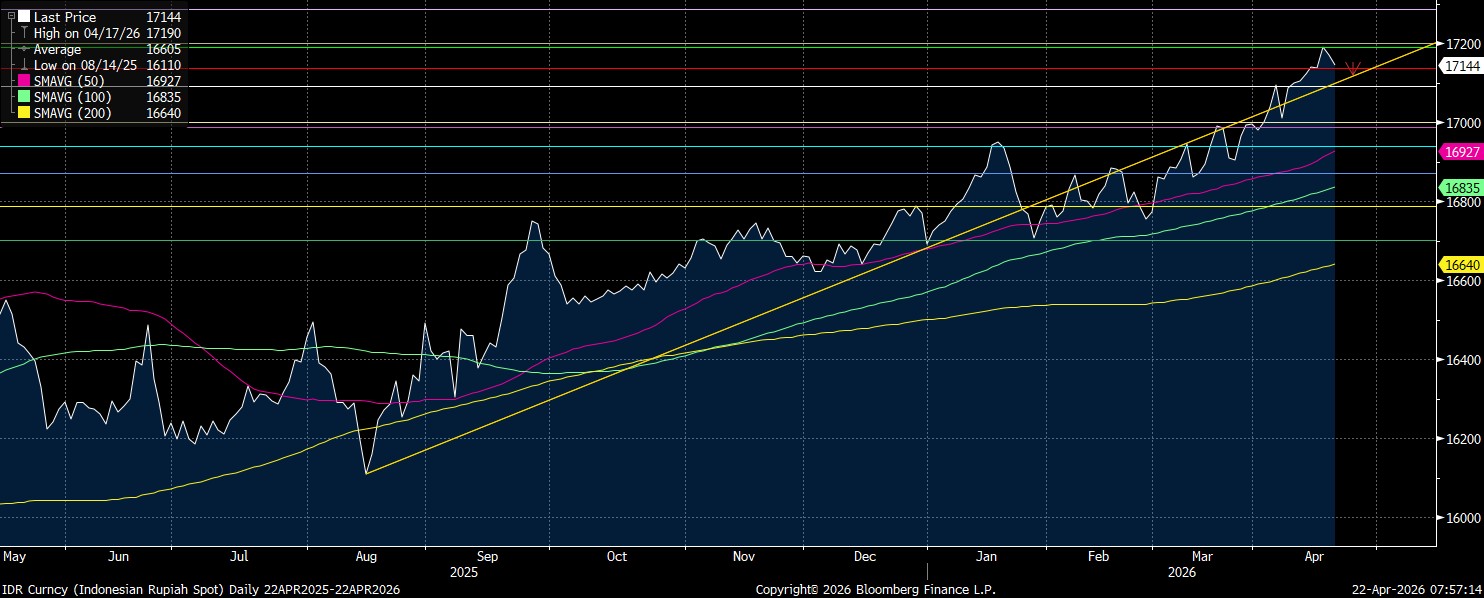Click the magenta 16927 axis label tag

[x=1458, y=152]
